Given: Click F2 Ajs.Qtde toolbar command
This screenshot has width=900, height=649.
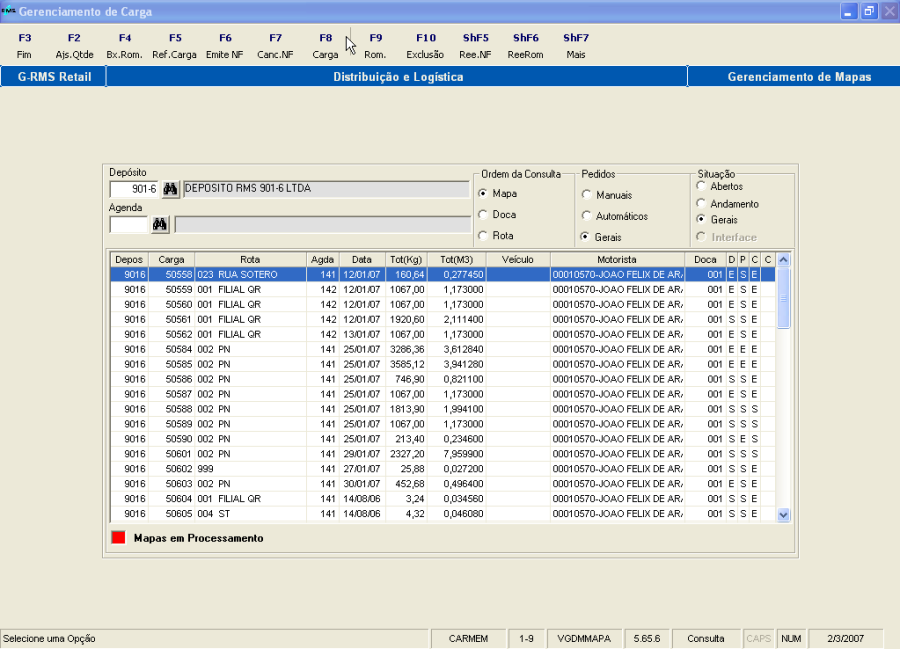Looking at the screenshot, I should click(74, 46).
